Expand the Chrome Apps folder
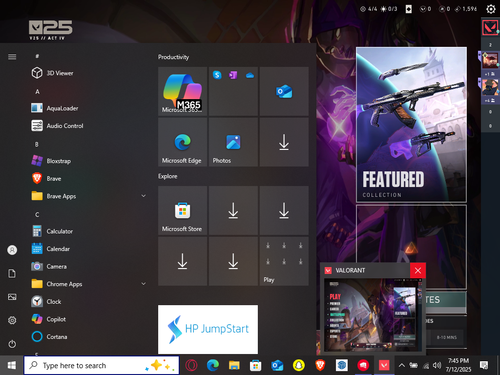This screenshot has height=375, width=500. click(x=88, y=284)
